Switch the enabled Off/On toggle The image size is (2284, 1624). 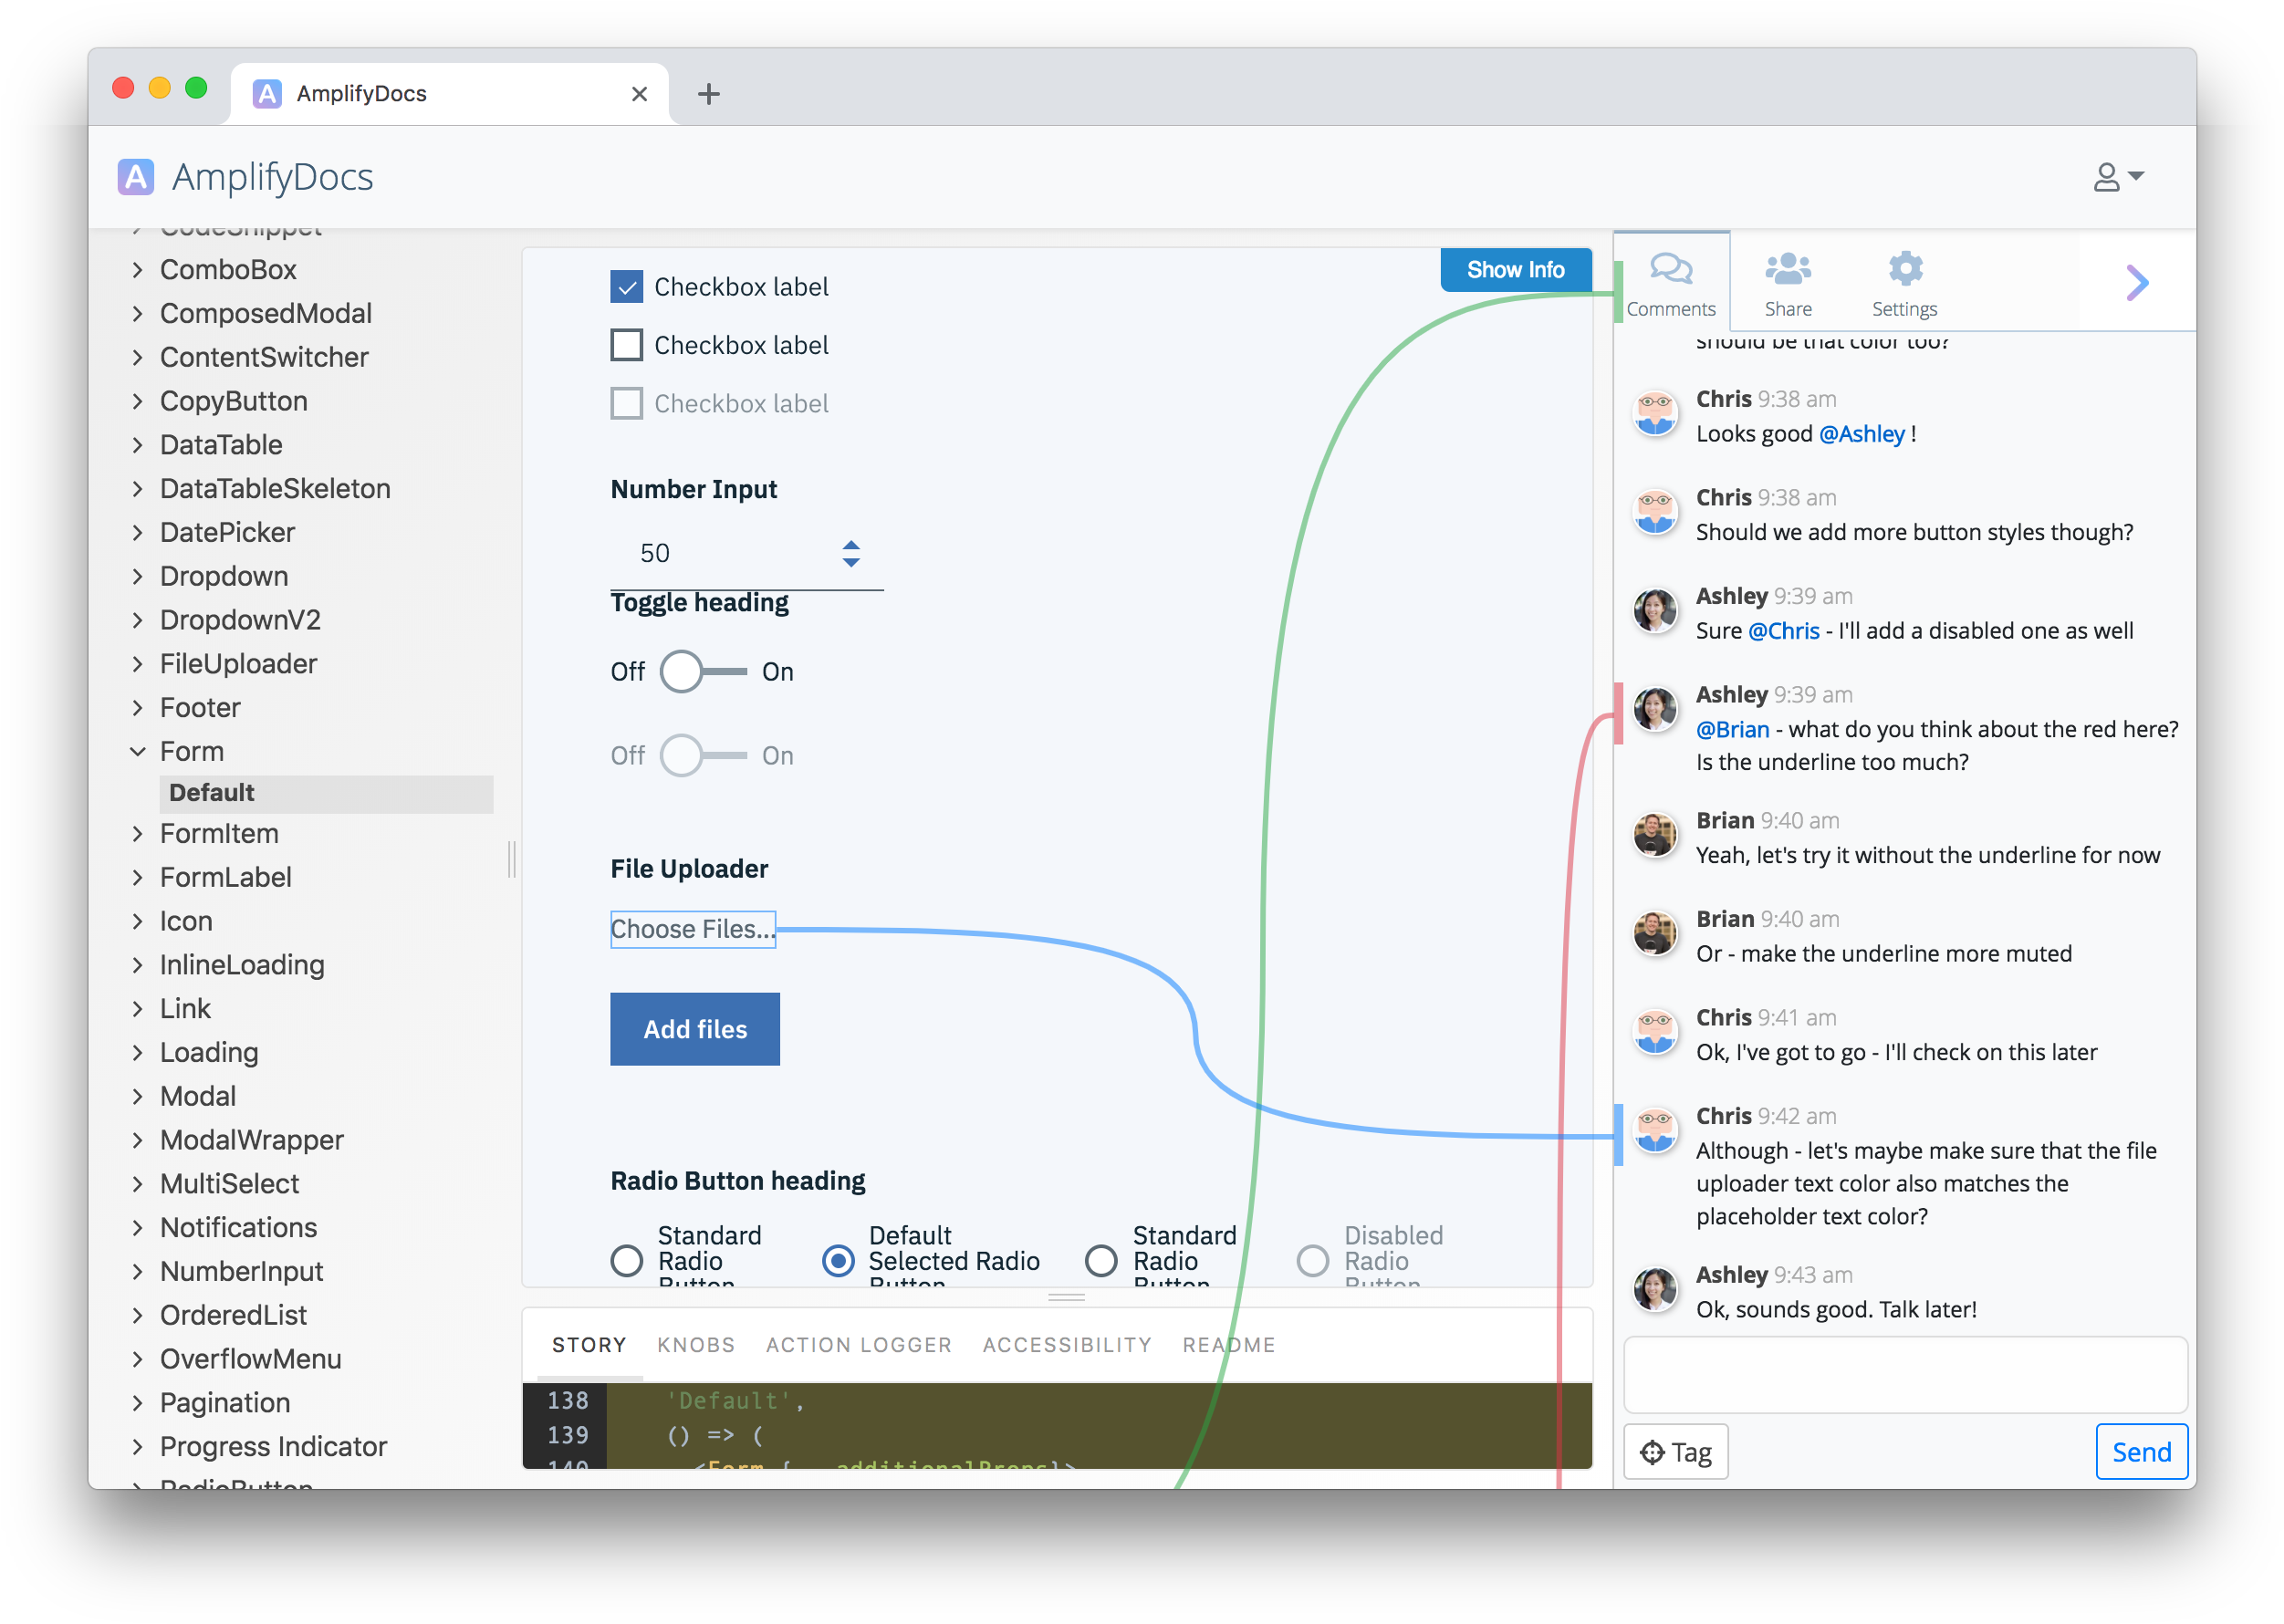pos(702,671)
